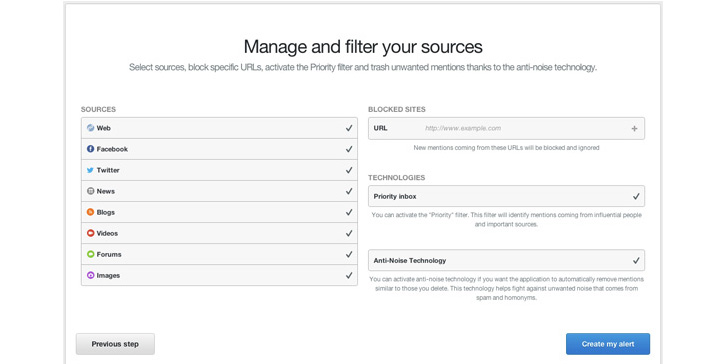724x364 pixels.
Task: Click the "Priority inbox" label
Action: click(395, 196)
